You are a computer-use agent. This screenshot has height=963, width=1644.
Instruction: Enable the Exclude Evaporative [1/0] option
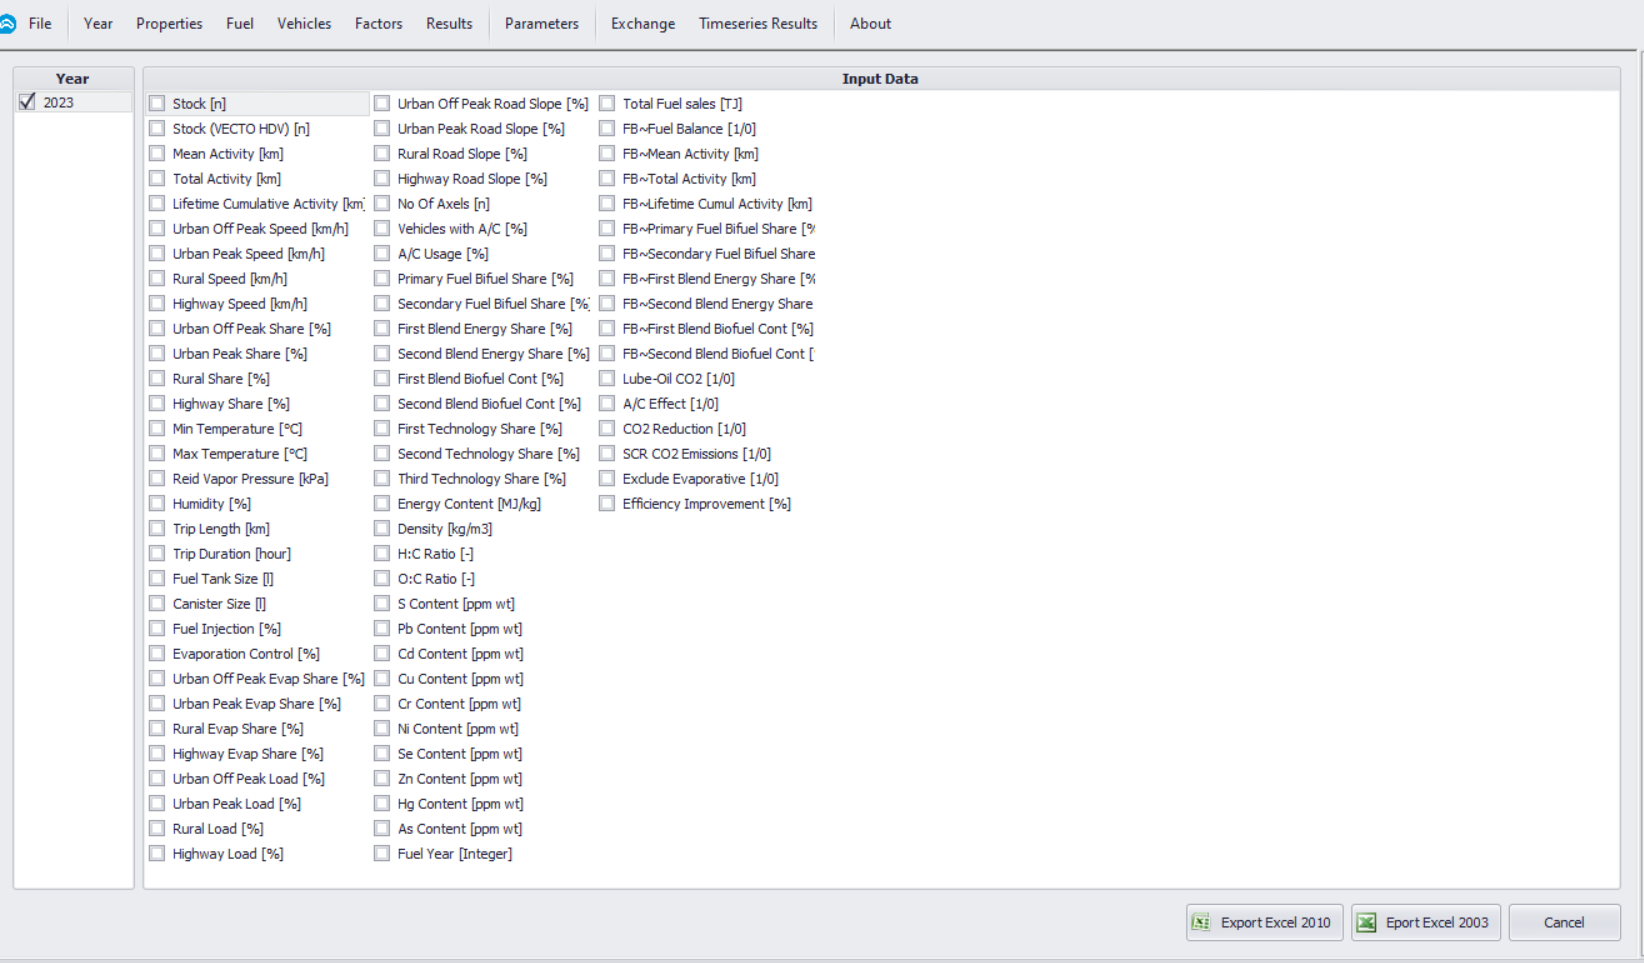point(607,478)
